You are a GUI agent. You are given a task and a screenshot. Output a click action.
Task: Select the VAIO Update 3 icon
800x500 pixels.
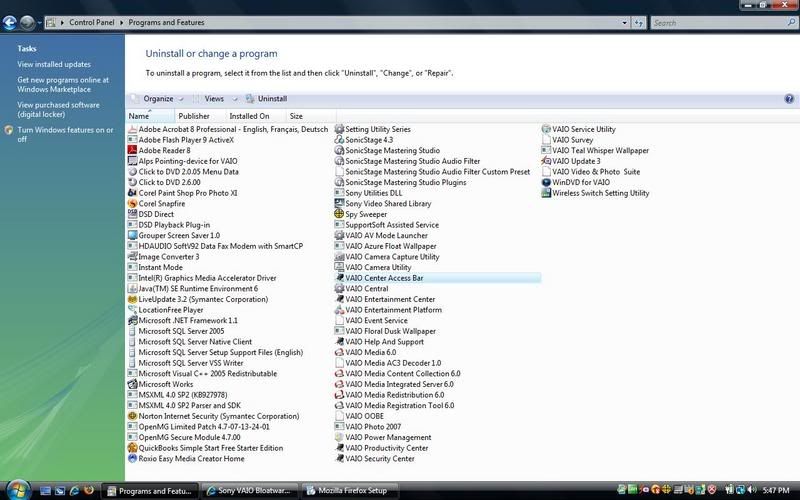point(546,161)
